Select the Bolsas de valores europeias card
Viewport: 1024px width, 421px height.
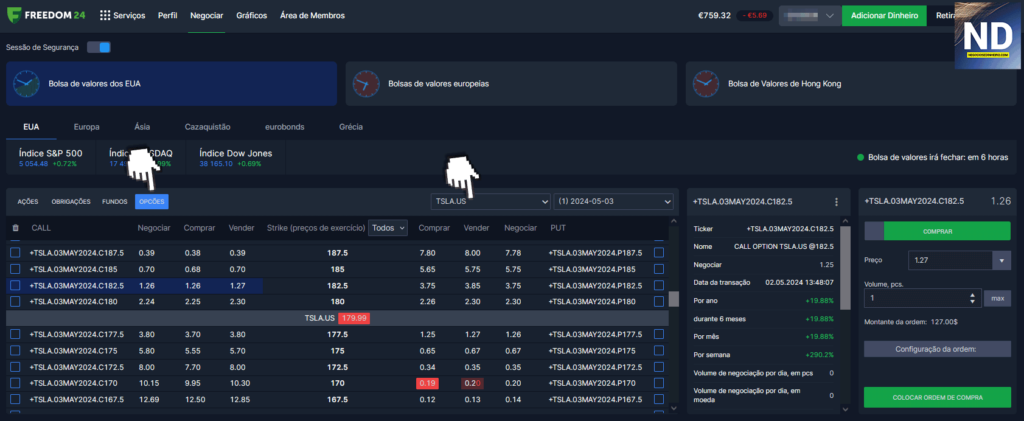pyautogui.click(x=511, y=84)
